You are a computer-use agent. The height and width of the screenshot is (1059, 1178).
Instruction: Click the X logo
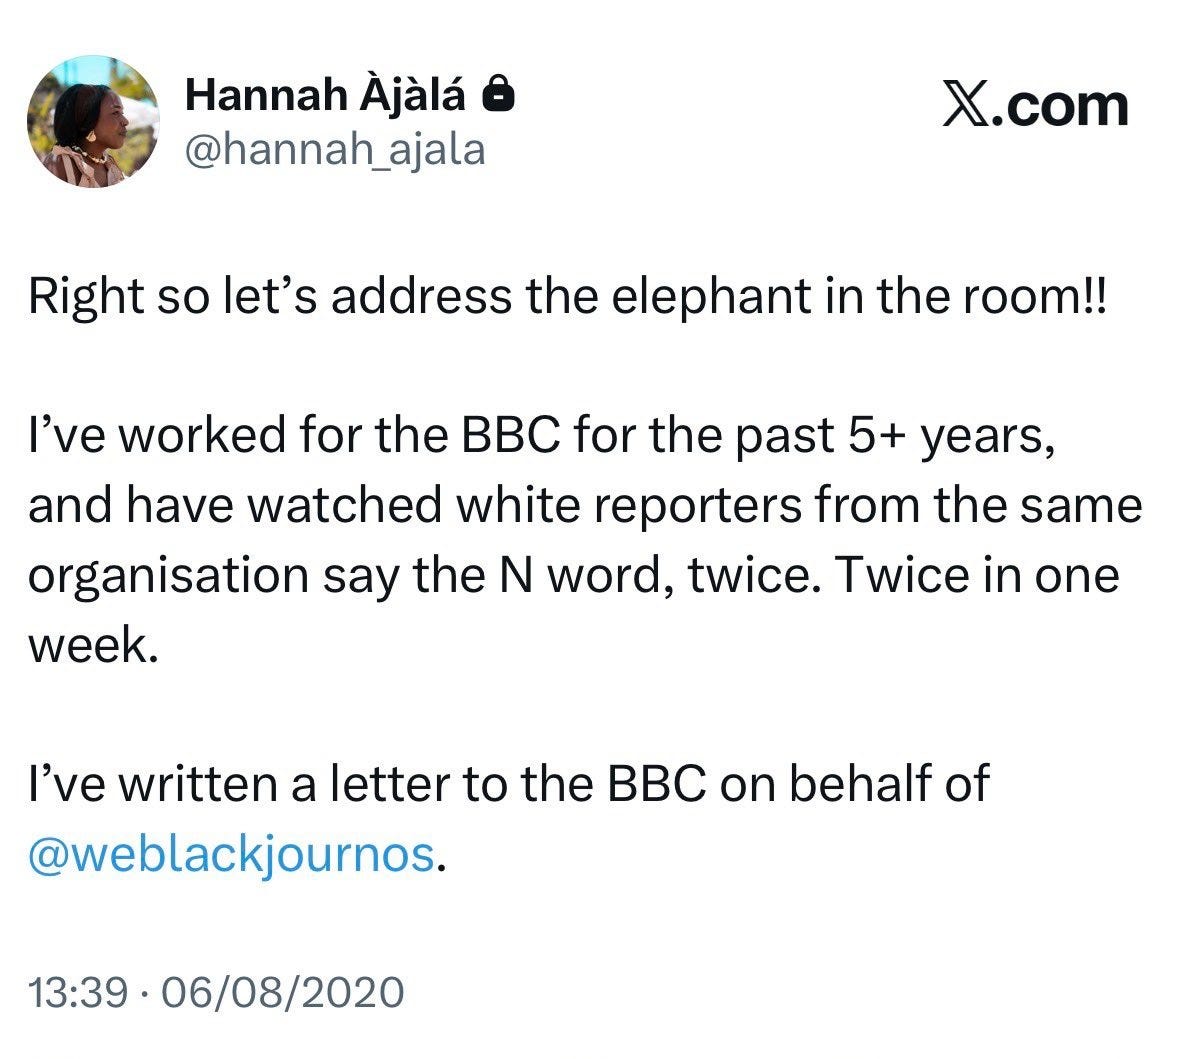(966, 106)
